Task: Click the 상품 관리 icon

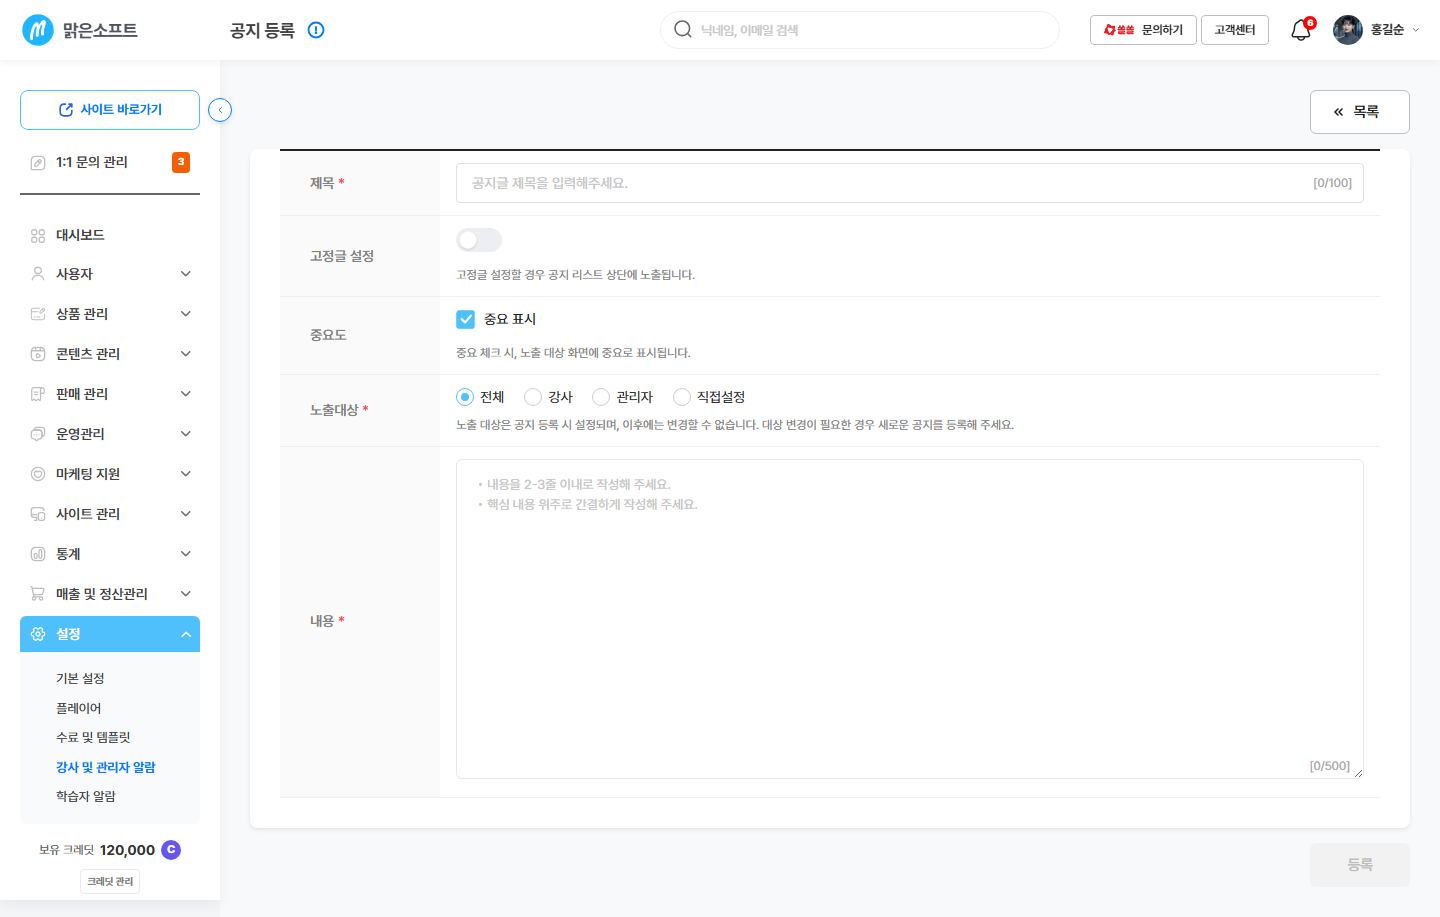Action: click(38, 314)
